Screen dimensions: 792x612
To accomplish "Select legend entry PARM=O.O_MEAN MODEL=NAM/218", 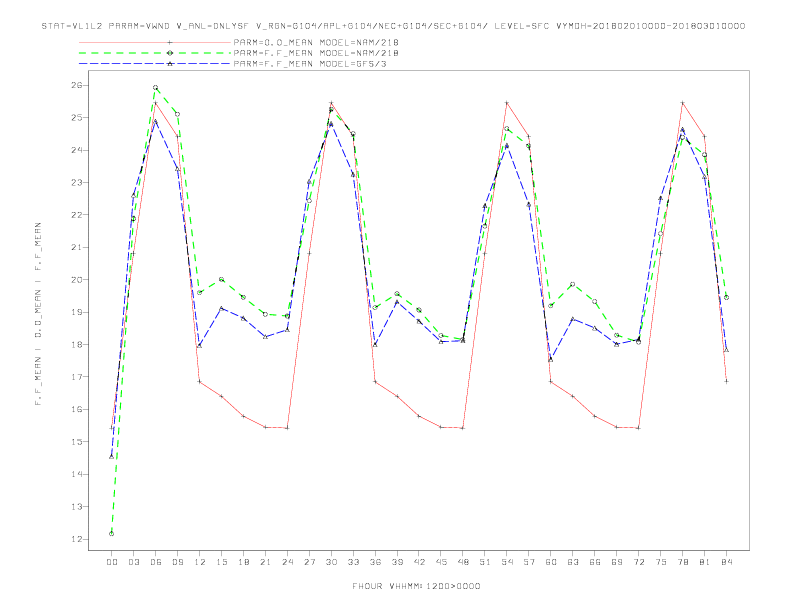I will pyautogui.click(x=316, y=42).
